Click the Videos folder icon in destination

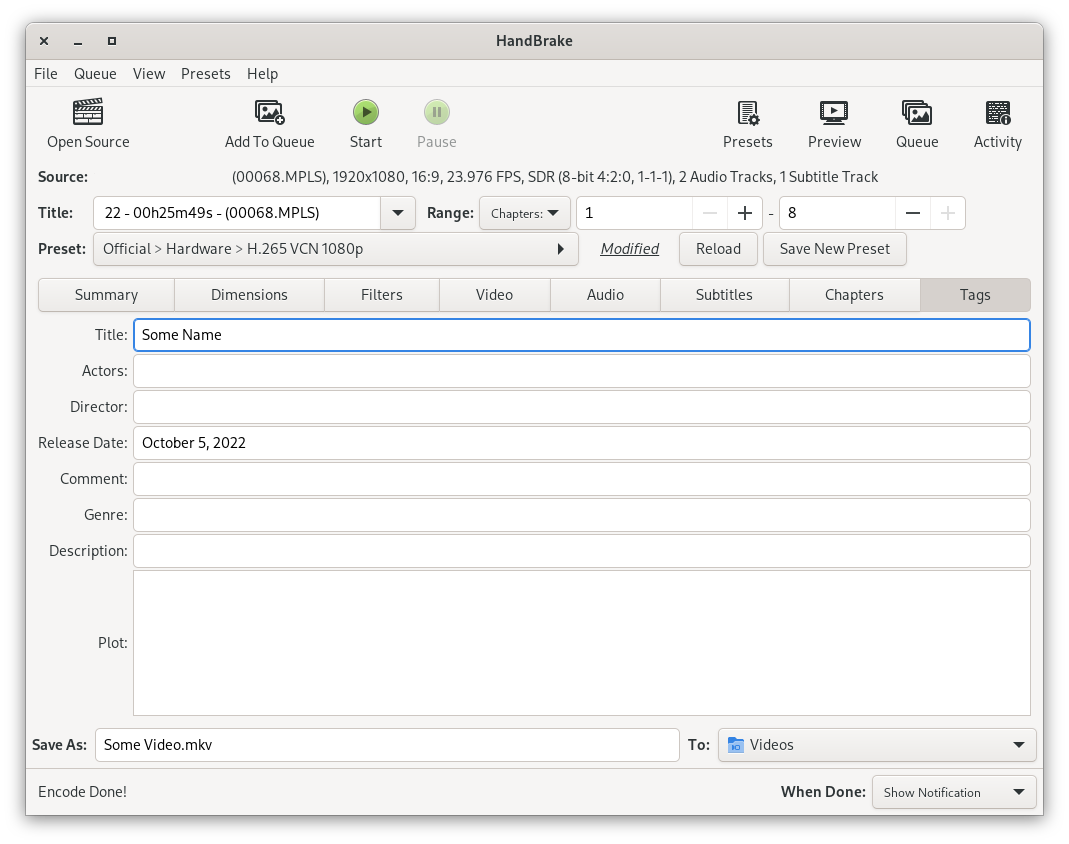[736, 745]
